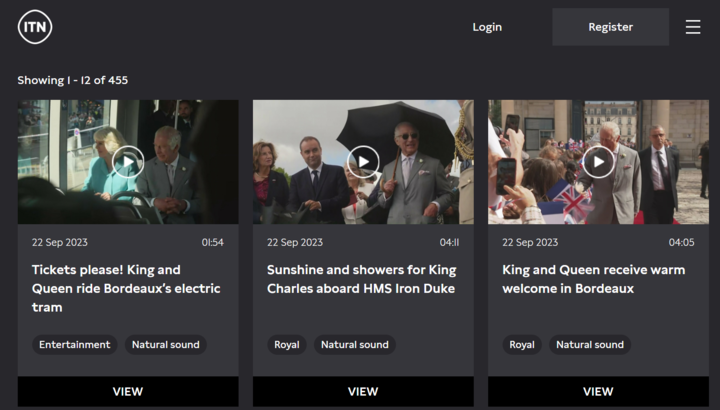Click the 22 Sep 2023 date on Iron Duke card
The image size is (720, 410).
click(295, 242)
